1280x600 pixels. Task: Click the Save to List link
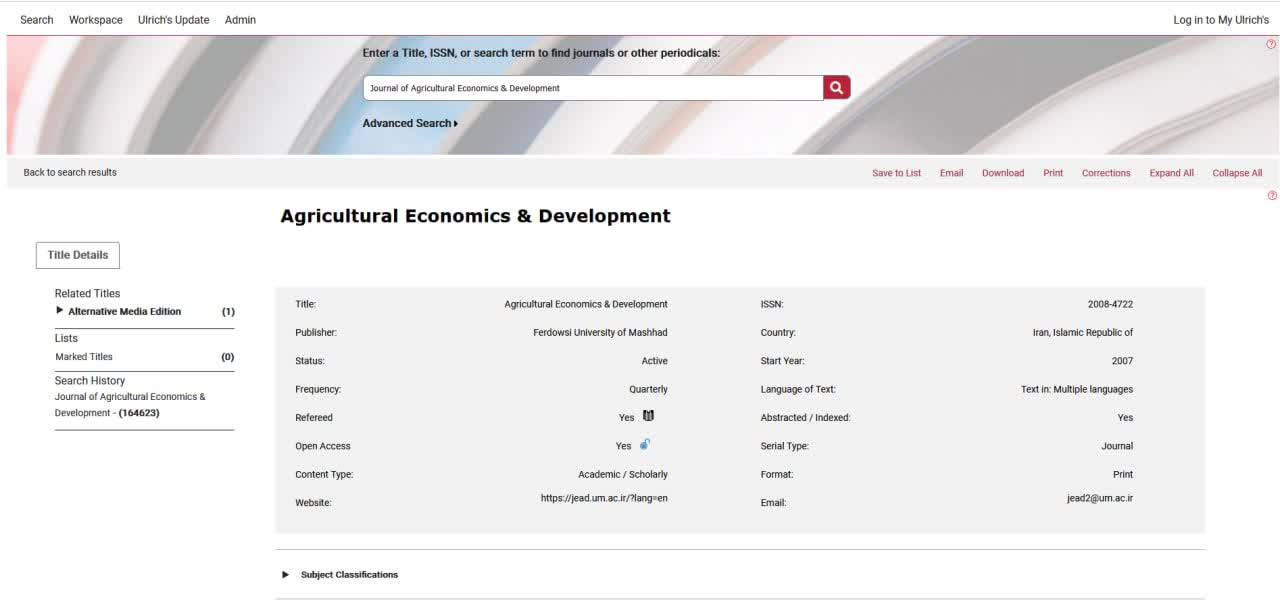pos(896,173)
